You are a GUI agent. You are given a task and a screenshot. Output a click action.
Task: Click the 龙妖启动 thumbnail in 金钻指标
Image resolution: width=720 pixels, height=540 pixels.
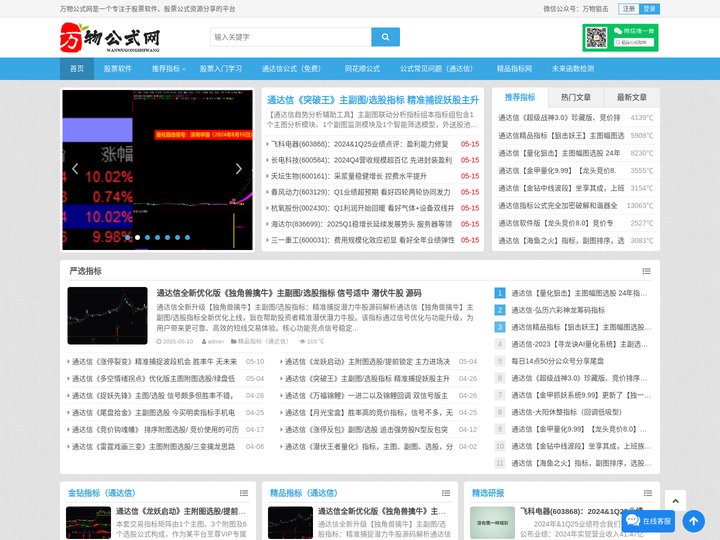pyautogui.click(x=89, y=523)
